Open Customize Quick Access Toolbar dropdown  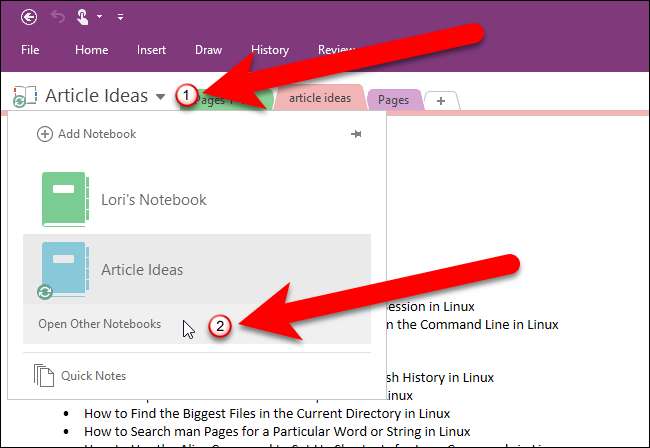tap(120, 17)
